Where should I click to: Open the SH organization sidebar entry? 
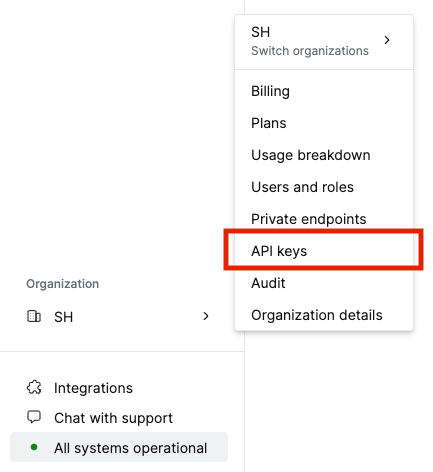point(118,316)
